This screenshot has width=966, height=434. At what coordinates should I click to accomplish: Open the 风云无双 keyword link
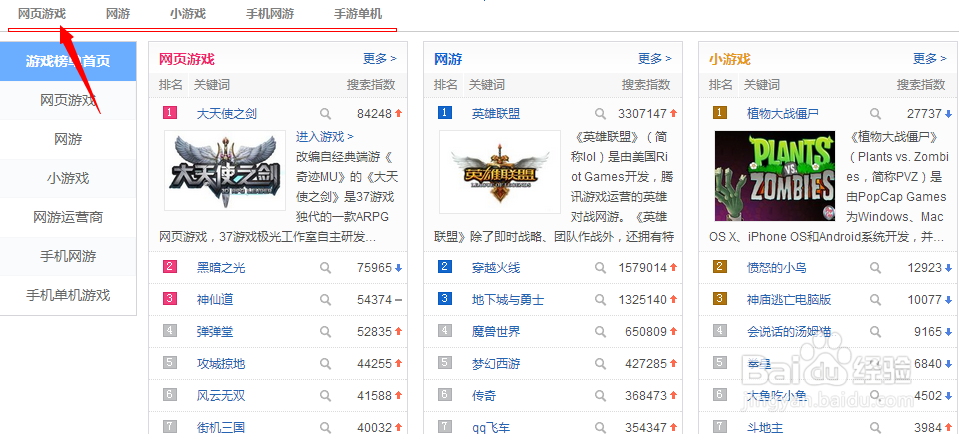221,396
